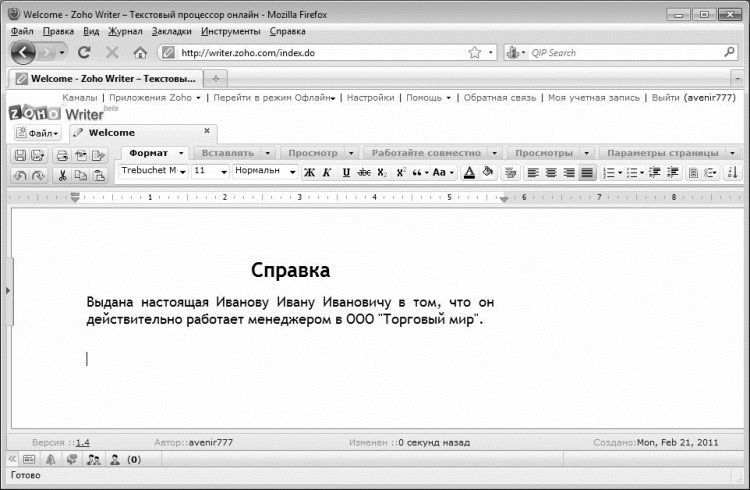This screenshot has width=750, height=490.
Task: Open the Trebuchet font dropdown
Action: coord(153,171)
